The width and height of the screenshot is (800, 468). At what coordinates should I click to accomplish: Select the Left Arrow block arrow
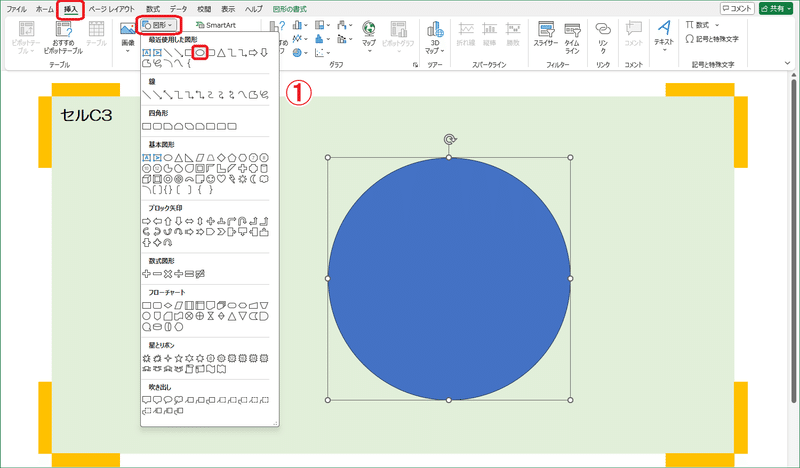click(157, 221)
